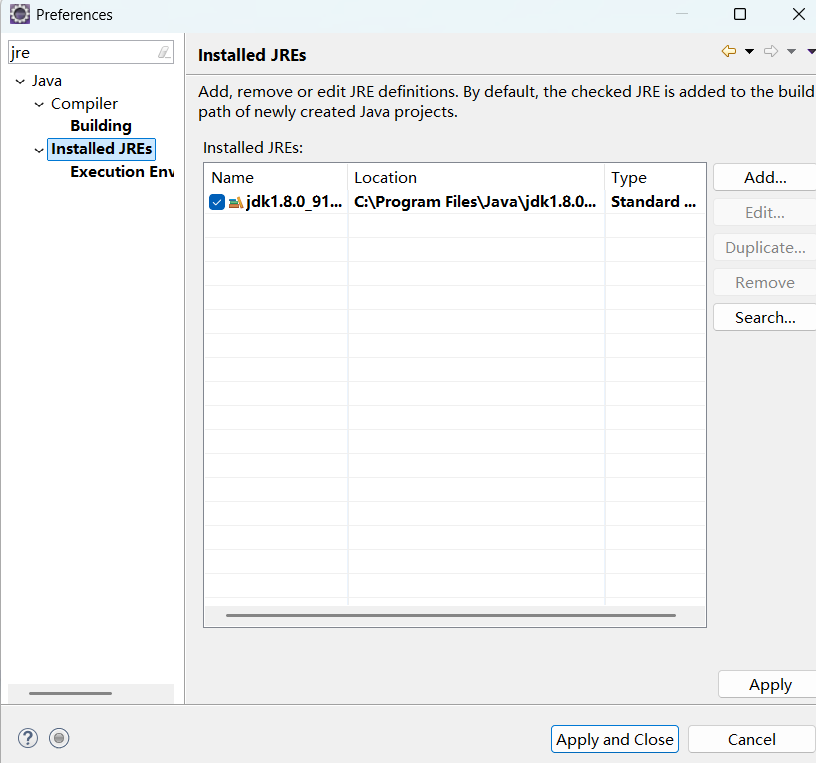
Task: Clear the jre filter field icon
Action: (162, 51)
